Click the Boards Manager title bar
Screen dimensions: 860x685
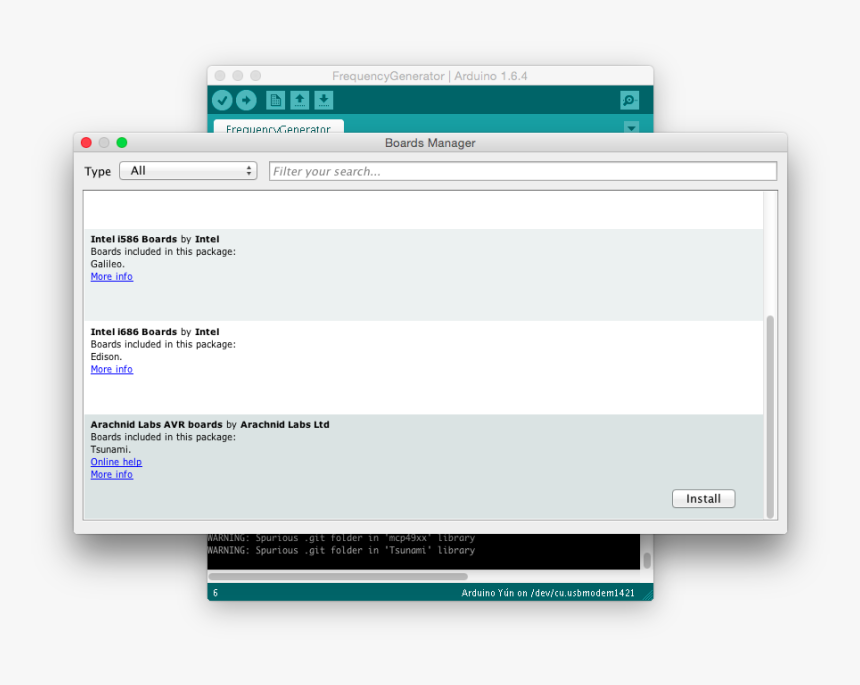pyautogui.click(x=430, y=142)
